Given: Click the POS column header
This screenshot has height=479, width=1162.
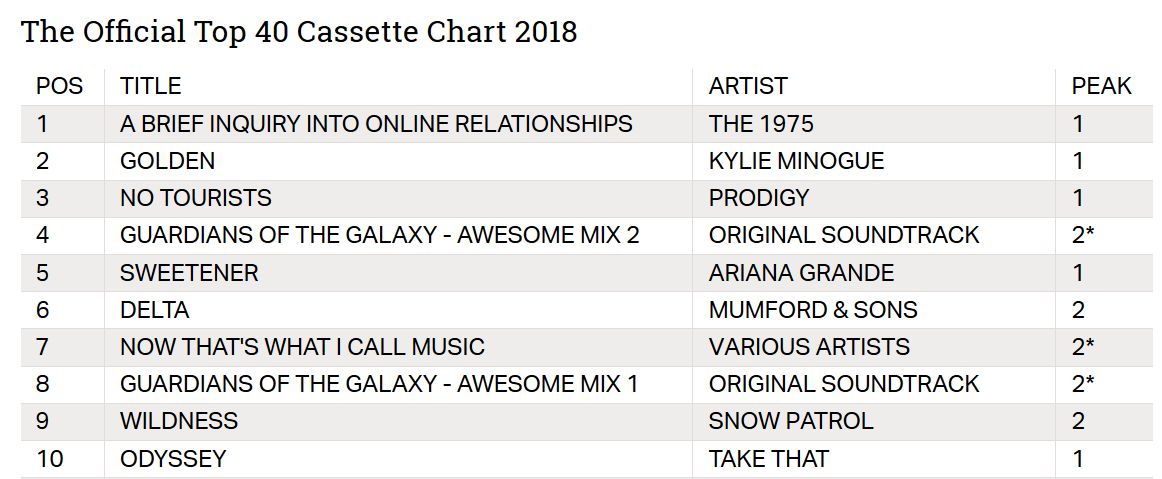Looking at the screenshot, I should [x=60, y=86].
